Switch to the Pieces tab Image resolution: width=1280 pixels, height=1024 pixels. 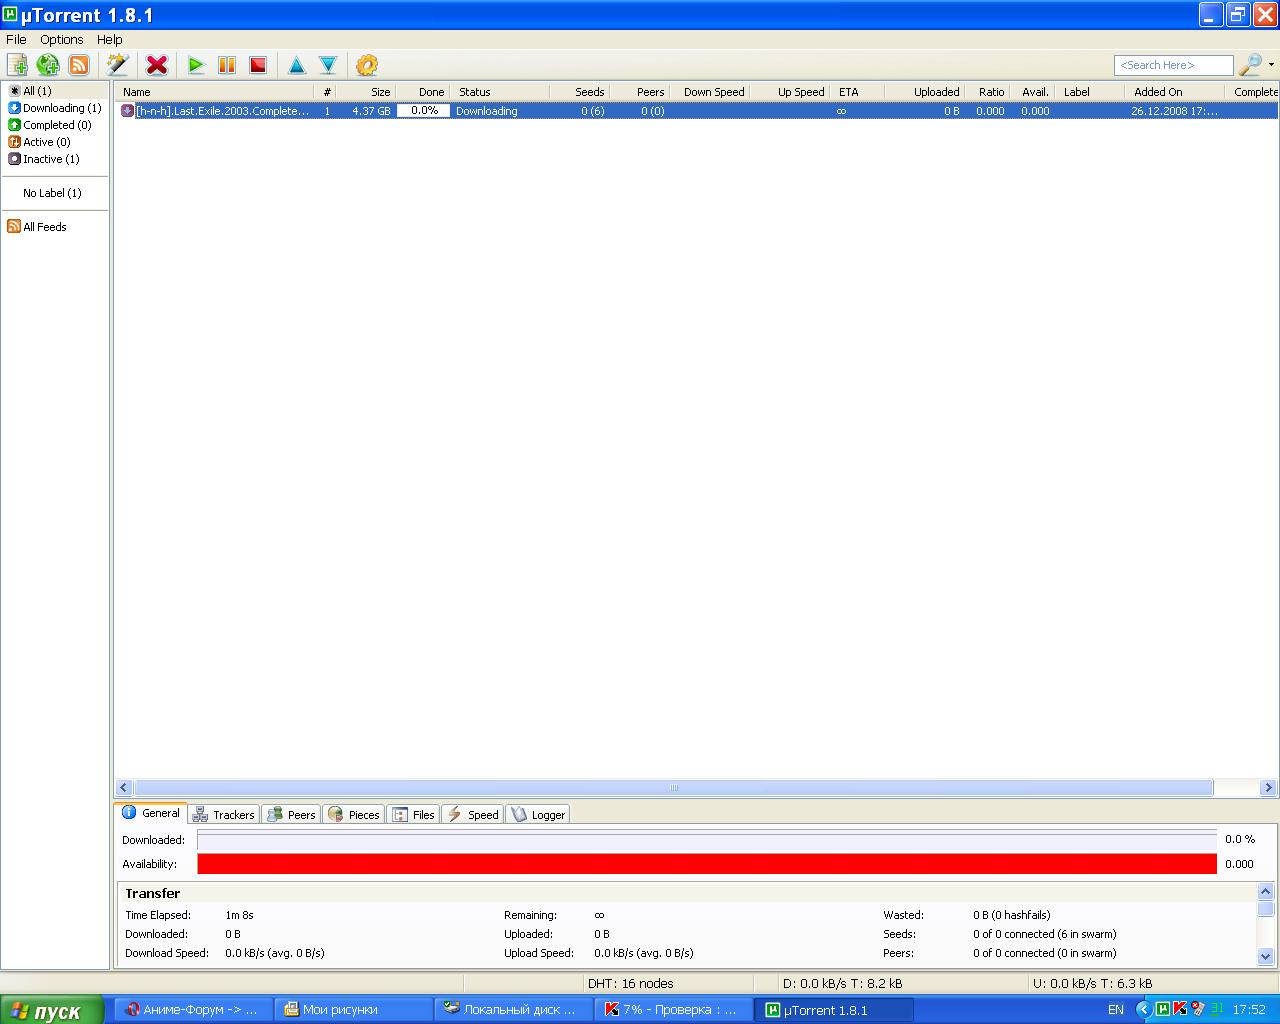(x=354, y=815)
